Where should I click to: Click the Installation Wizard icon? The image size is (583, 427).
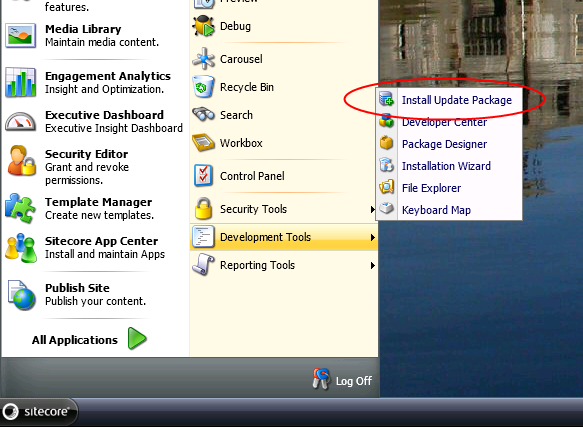pos(387,165)
